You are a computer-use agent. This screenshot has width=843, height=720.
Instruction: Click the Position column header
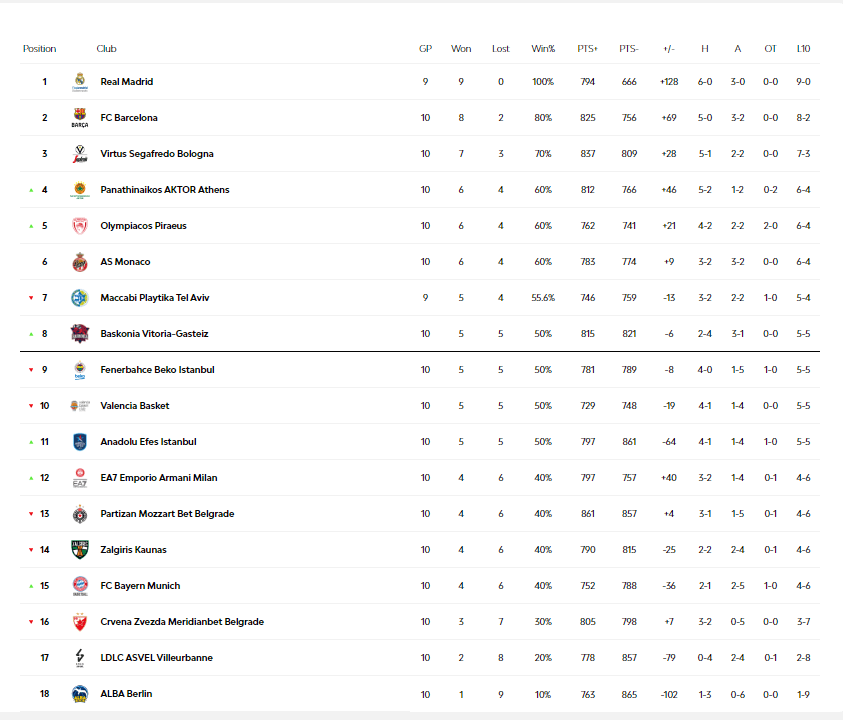[40, 49]
